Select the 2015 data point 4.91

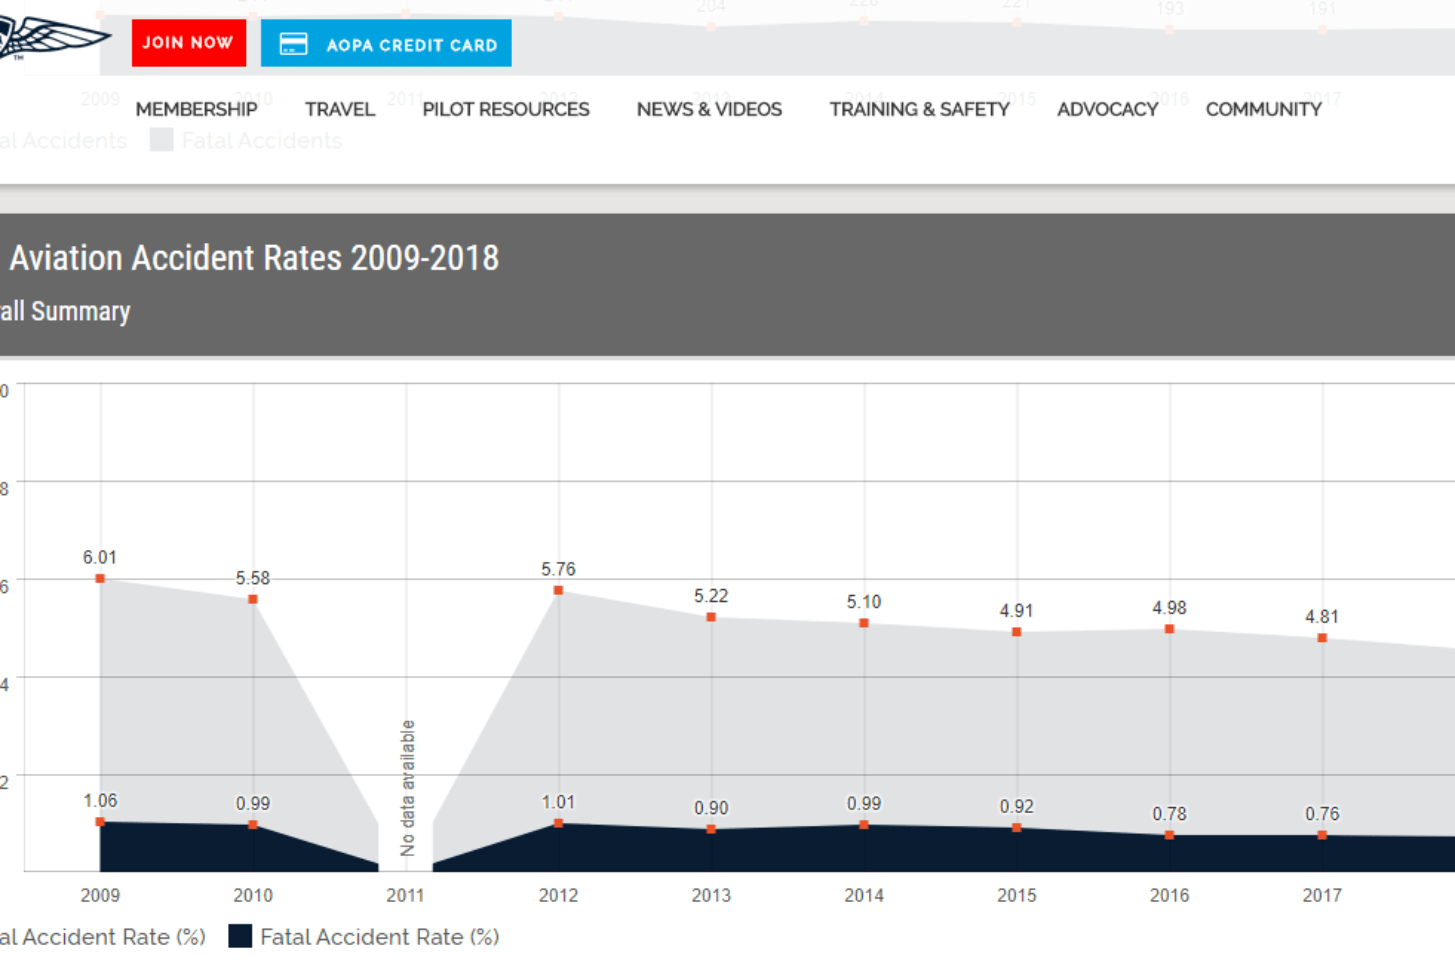click(1016, 632)
